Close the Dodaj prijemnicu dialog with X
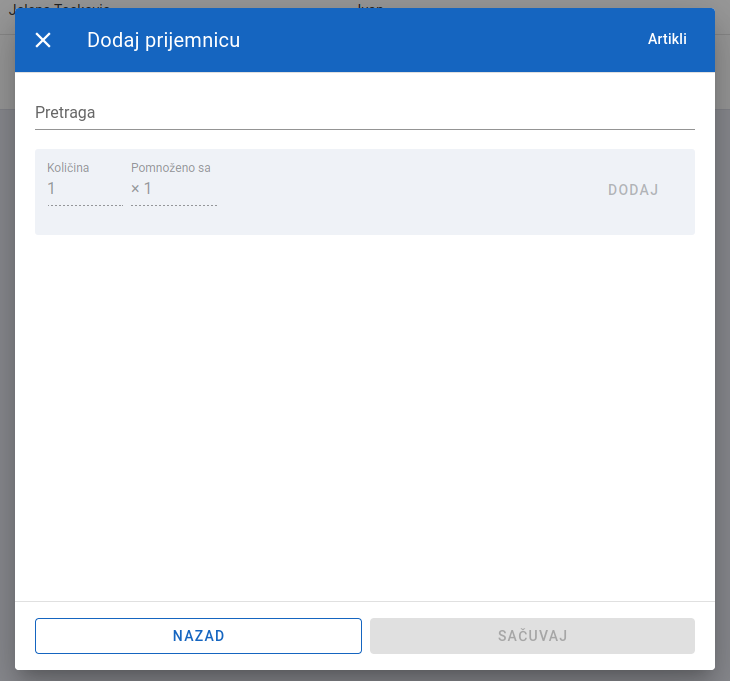The image size is (730, 681). tap(43, 40)
